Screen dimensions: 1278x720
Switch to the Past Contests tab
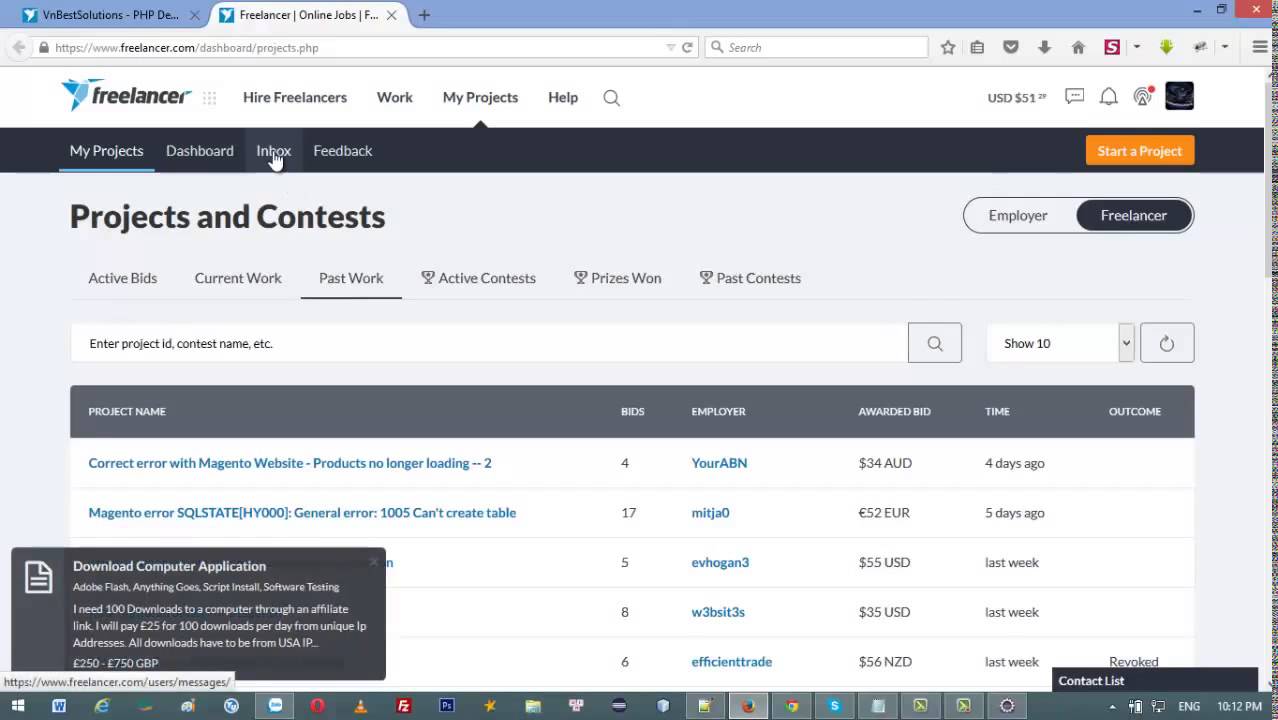pos(750,278)
